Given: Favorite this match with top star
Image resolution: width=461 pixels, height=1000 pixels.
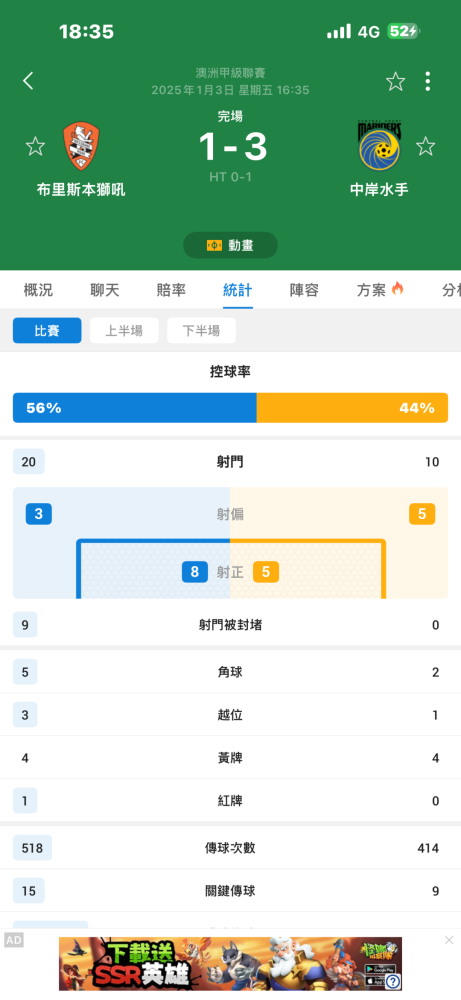Looking at the screenshot, I should pos(395,81).
